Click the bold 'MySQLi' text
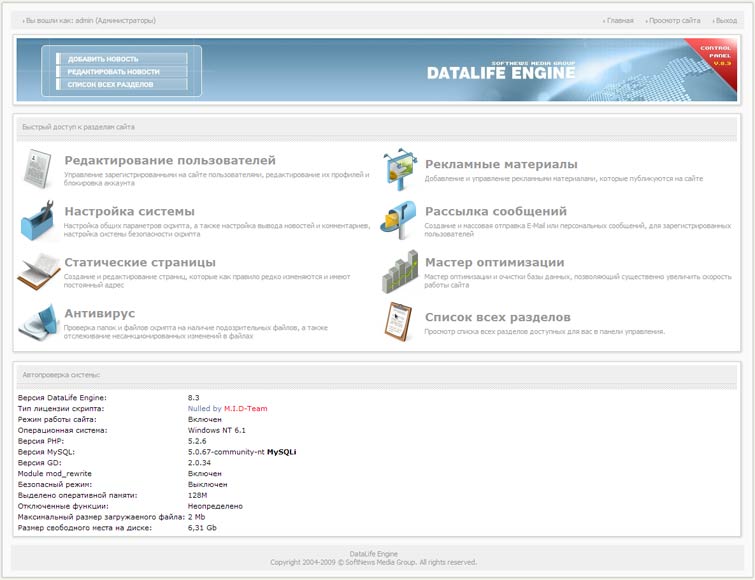This screenshot has width=755, height=580. 282,452
